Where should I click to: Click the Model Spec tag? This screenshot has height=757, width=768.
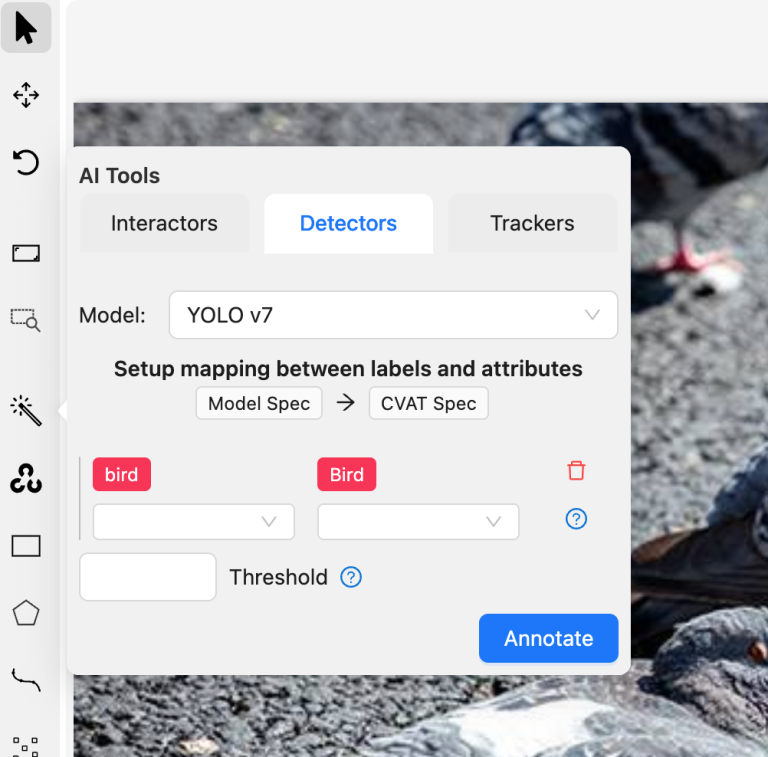pos(259,404)
